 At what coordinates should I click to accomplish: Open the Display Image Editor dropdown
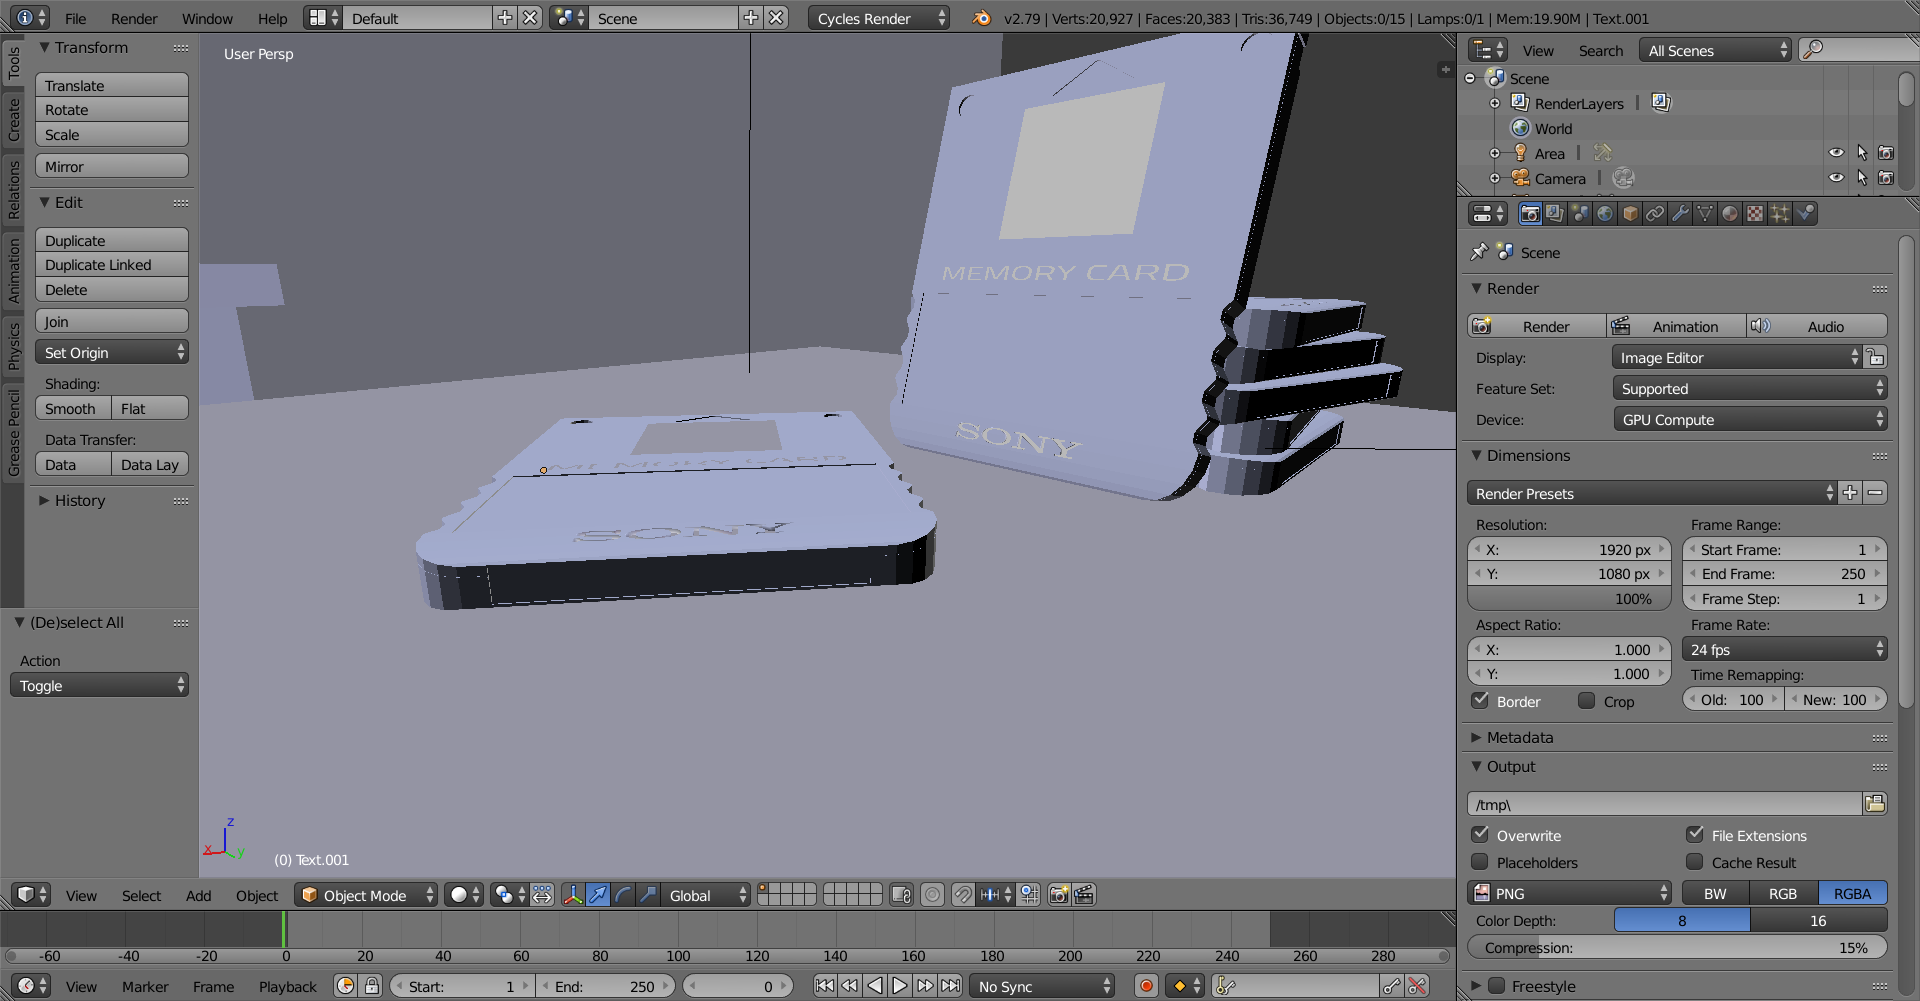[x=1737, y=357]
